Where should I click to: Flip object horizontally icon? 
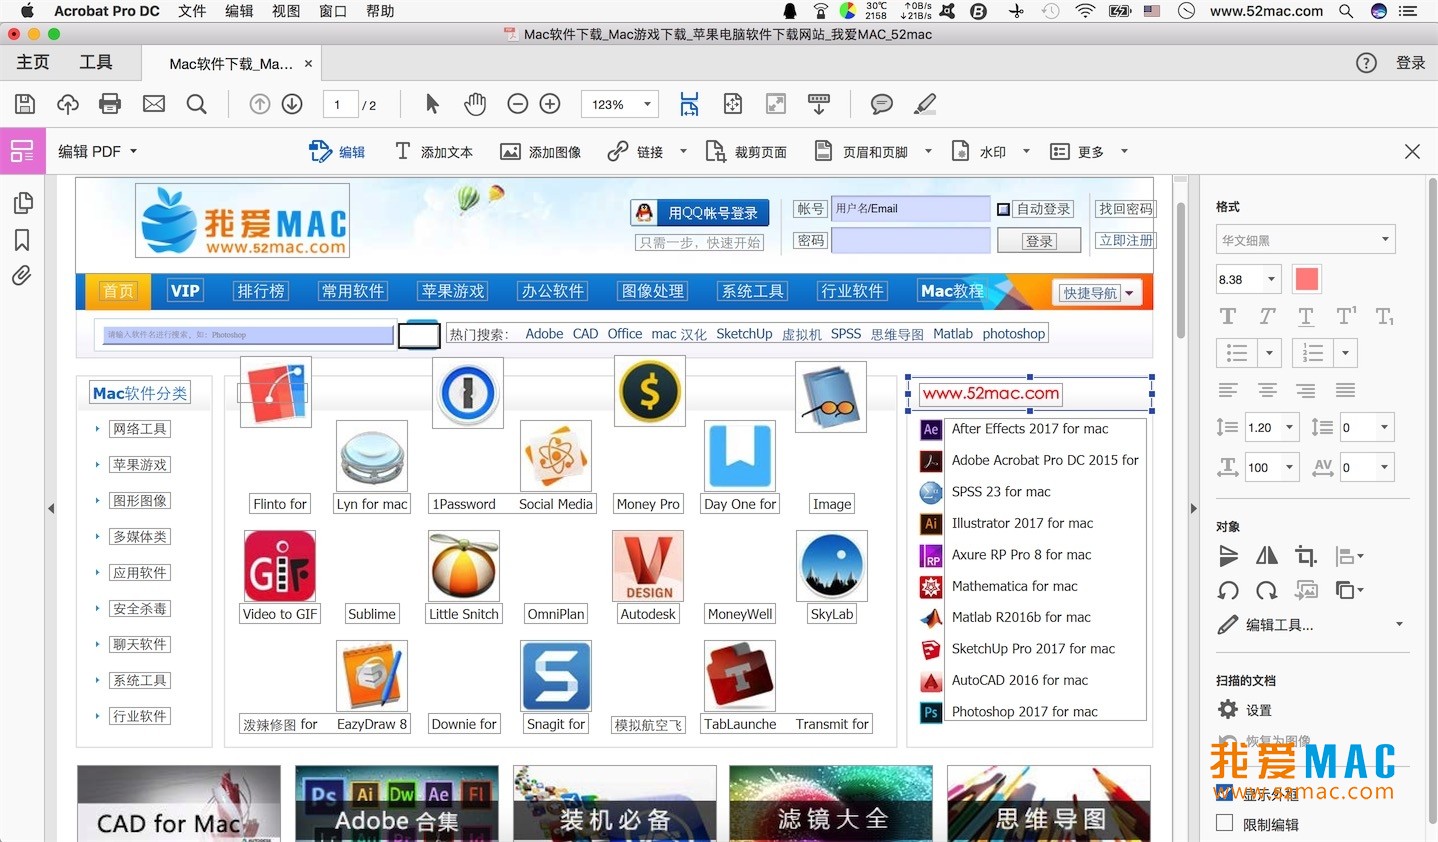coord(1267,556)
